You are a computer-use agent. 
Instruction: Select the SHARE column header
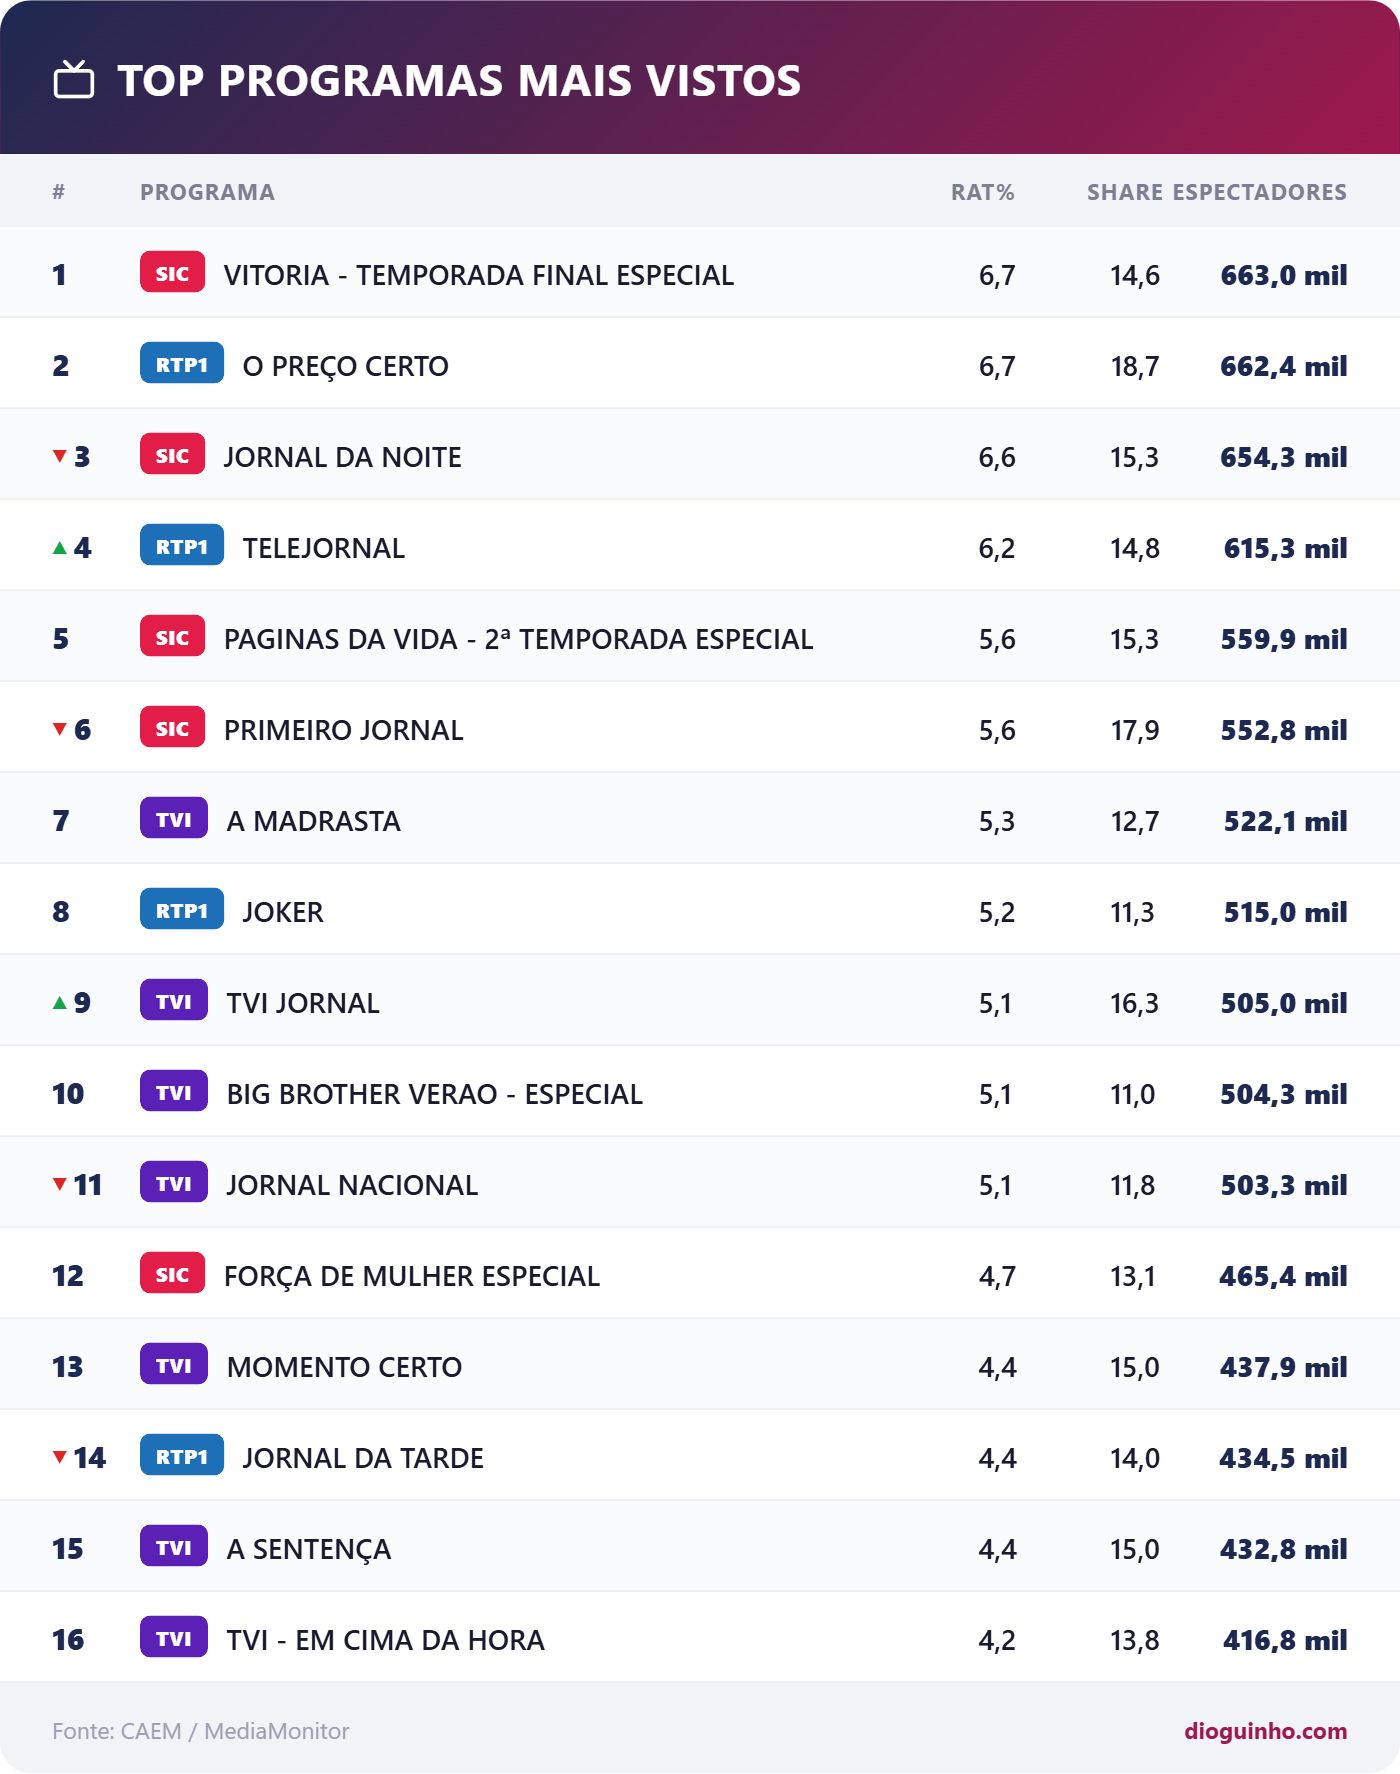pos(1124,192)
